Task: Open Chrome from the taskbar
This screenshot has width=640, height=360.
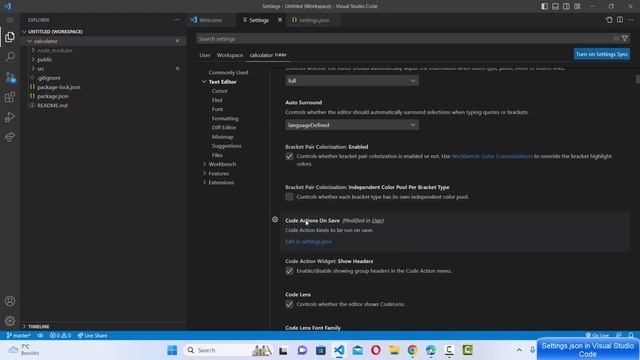Action: point(412,350)
